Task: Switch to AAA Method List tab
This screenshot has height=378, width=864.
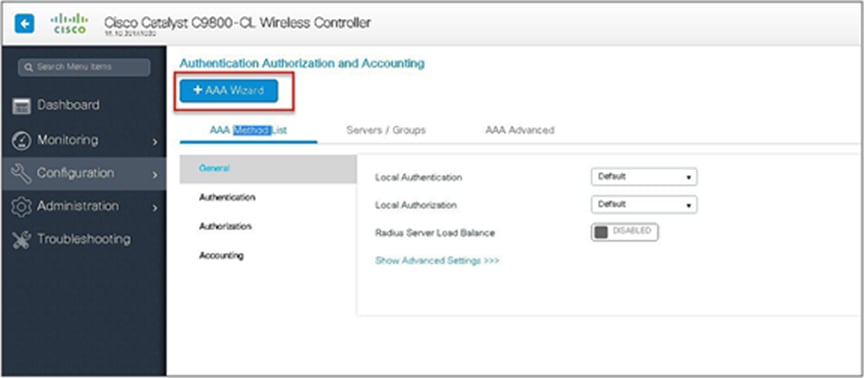Action: pos(249,131)
